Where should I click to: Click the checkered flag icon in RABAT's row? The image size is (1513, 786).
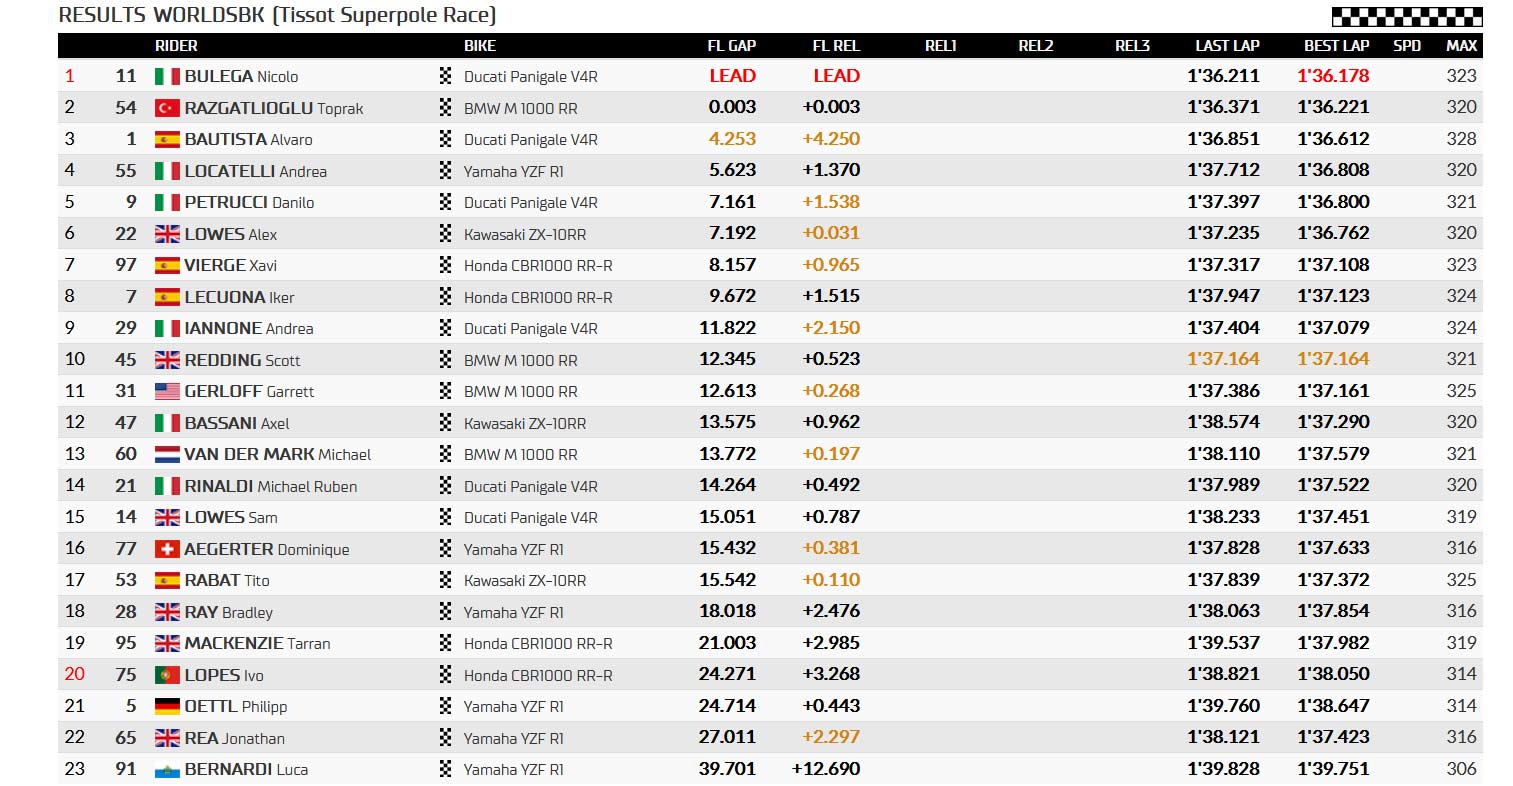(446, 580)
